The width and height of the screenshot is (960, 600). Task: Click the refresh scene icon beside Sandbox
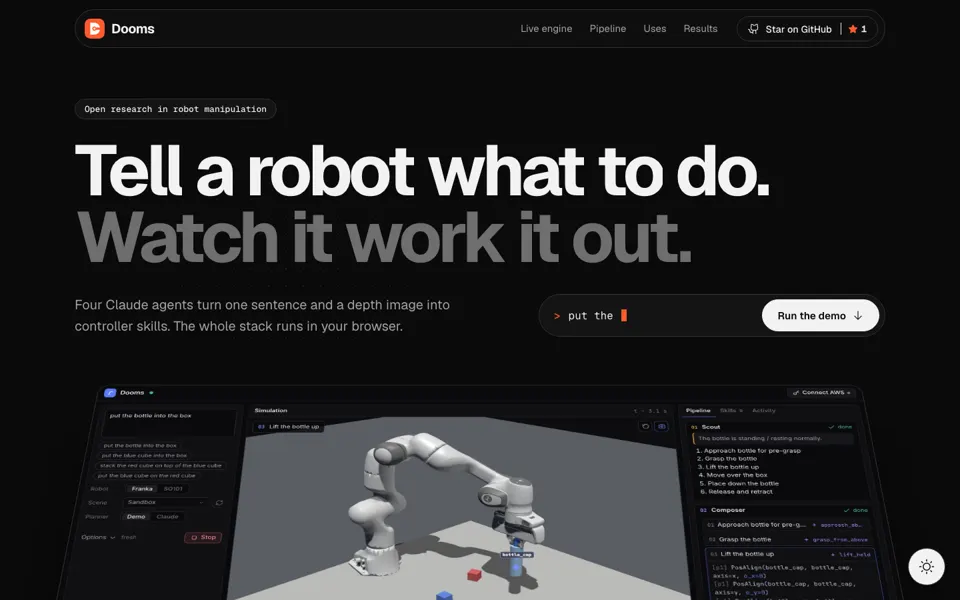[219, 503]
